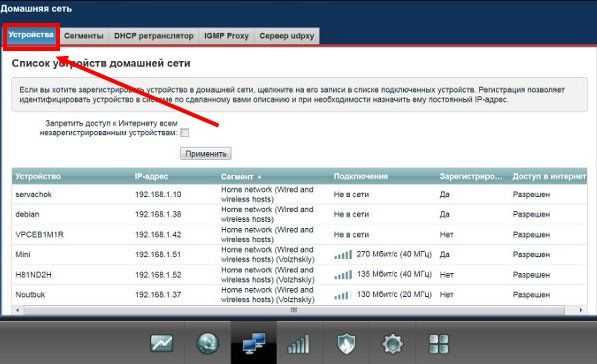This screenshot has height=364, width=597.
Task: Switch to the Устройства tab
Action: point(31,35)
